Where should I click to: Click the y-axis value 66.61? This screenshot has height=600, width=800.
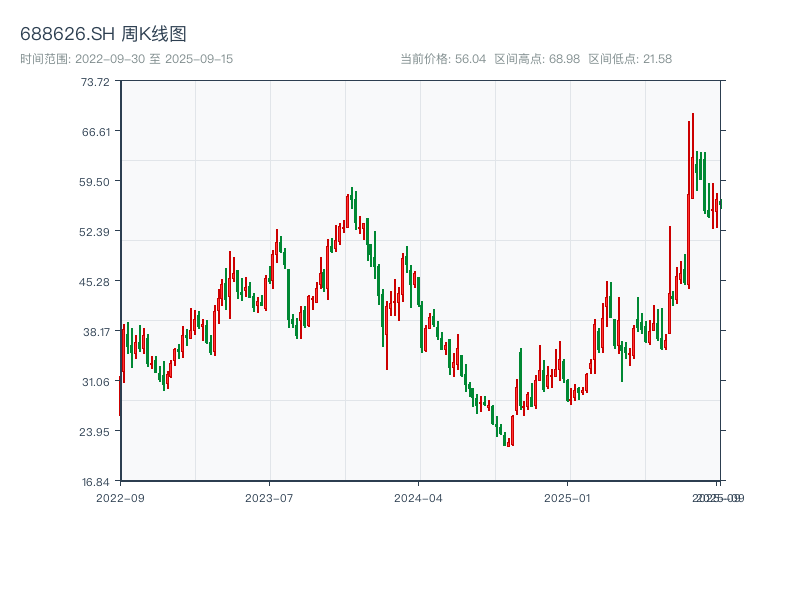click(96, 132)
